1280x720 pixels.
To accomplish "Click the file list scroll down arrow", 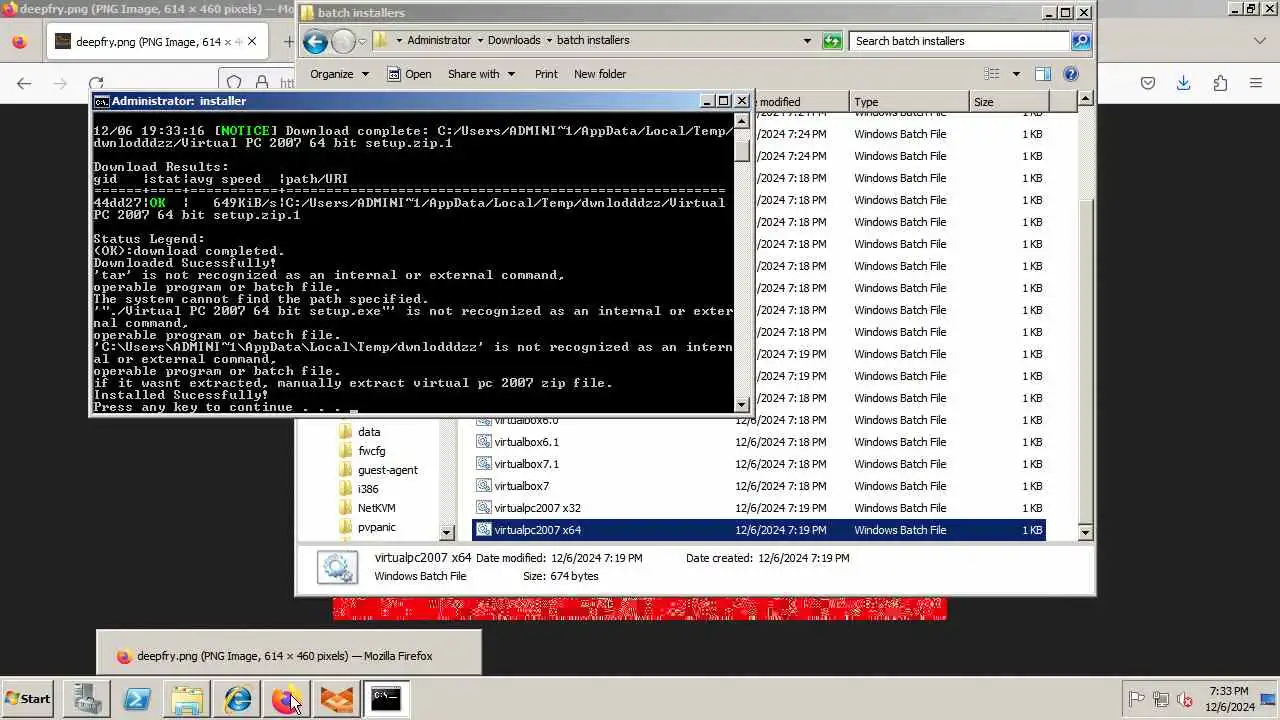I will [x=1086, y=532].
